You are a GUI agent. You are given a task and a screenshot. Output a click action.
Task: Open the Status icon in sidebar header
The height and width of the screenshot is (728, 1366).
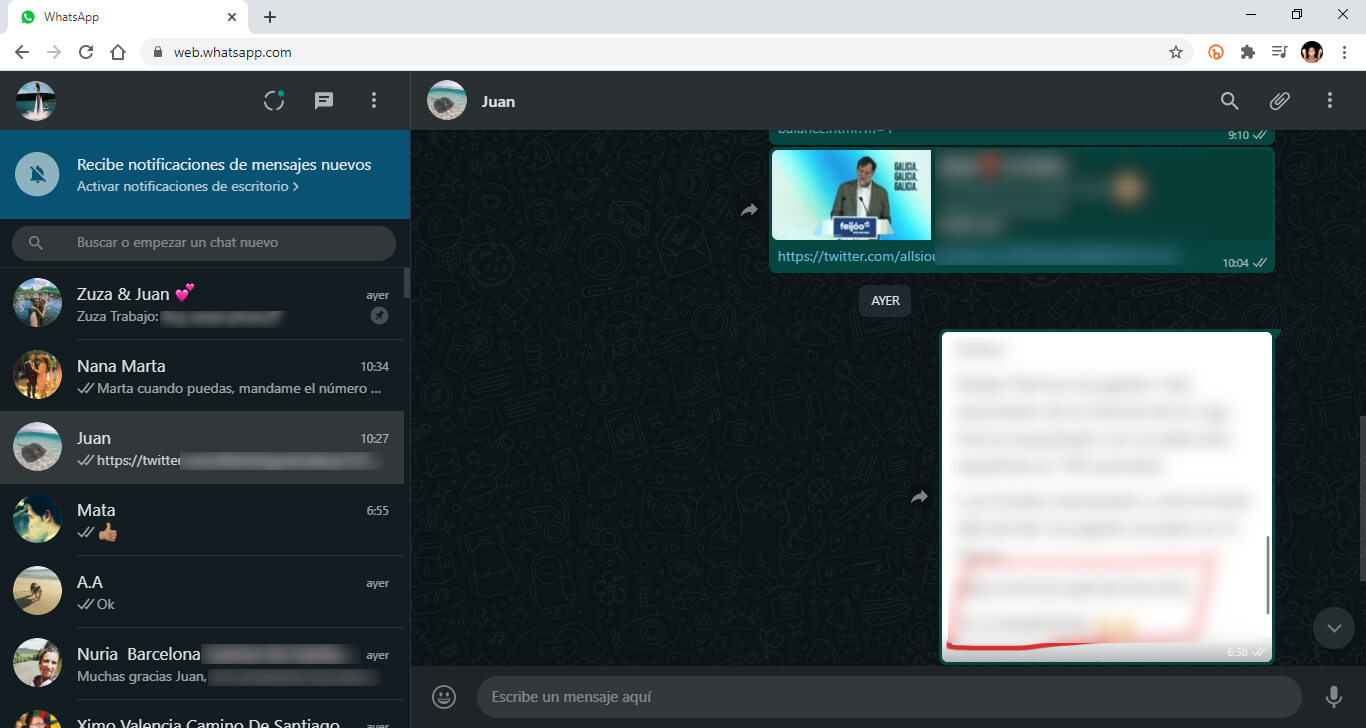pyautogui.click(x=274, y=100)
